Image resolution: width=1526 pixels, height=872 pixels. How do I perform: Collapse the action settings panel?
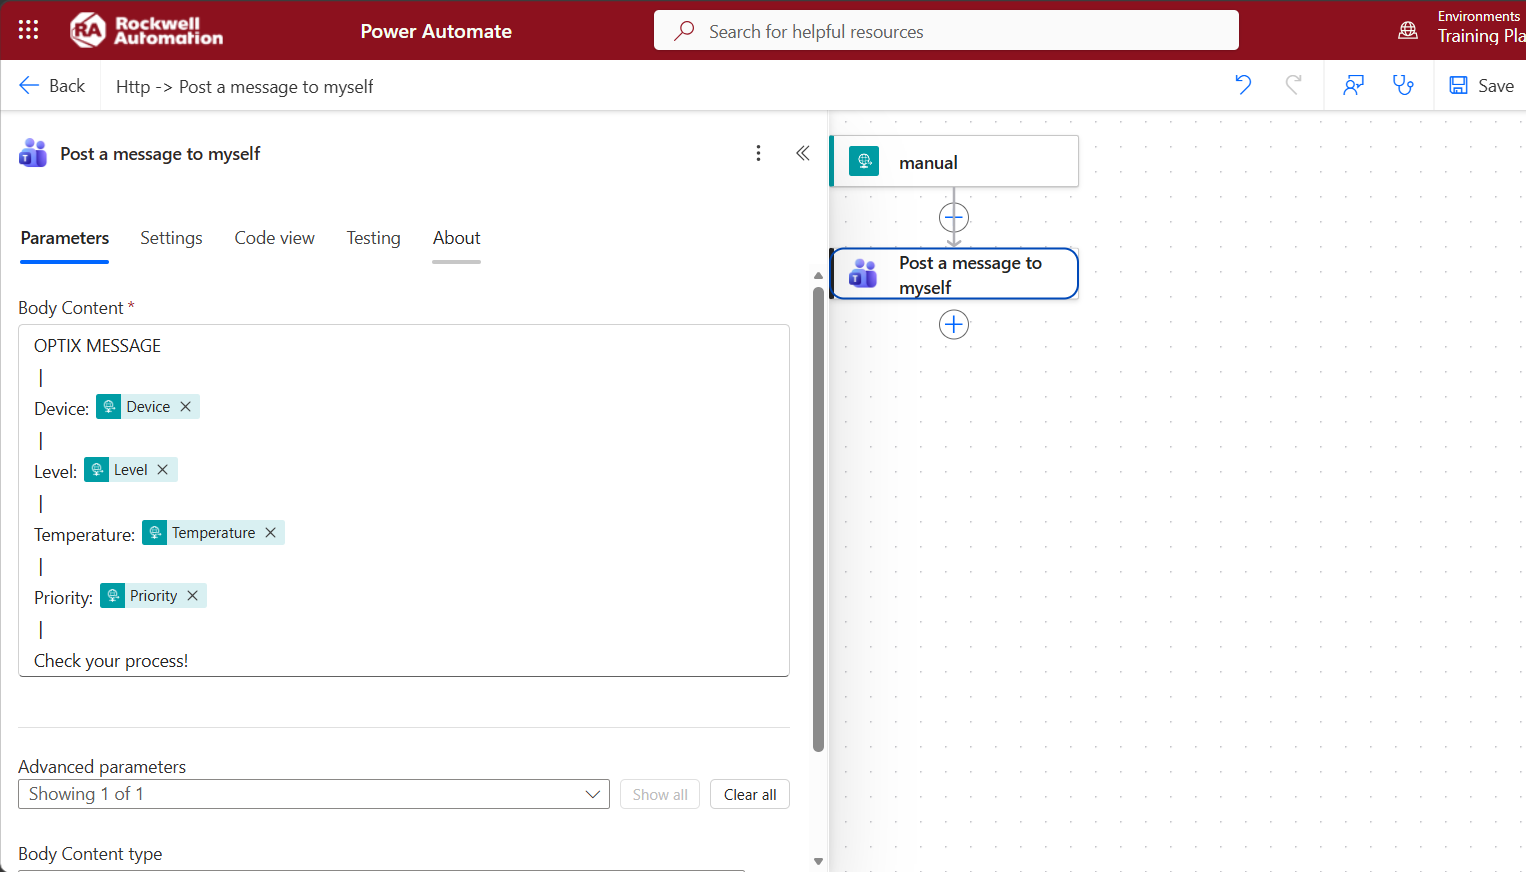803,153
